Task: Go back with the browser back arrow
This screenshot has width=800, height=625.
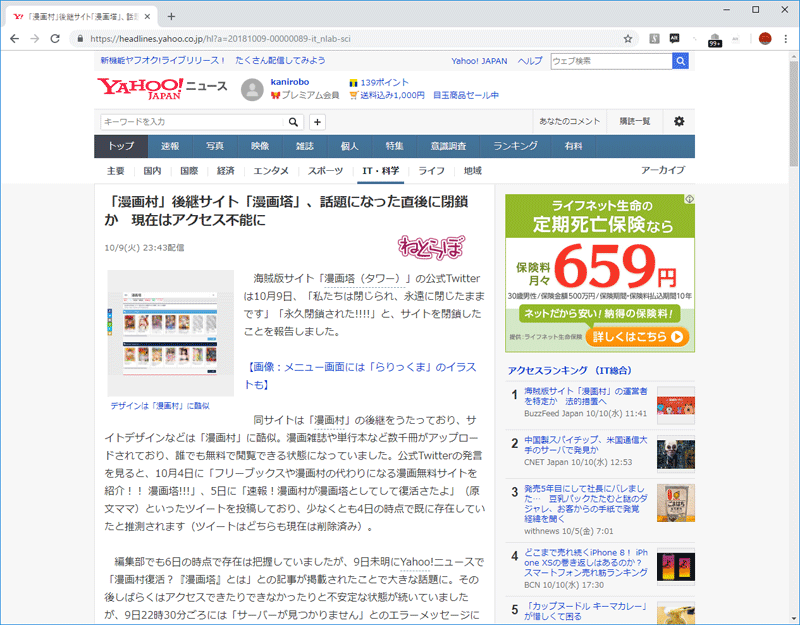Action: coord(14,39)
